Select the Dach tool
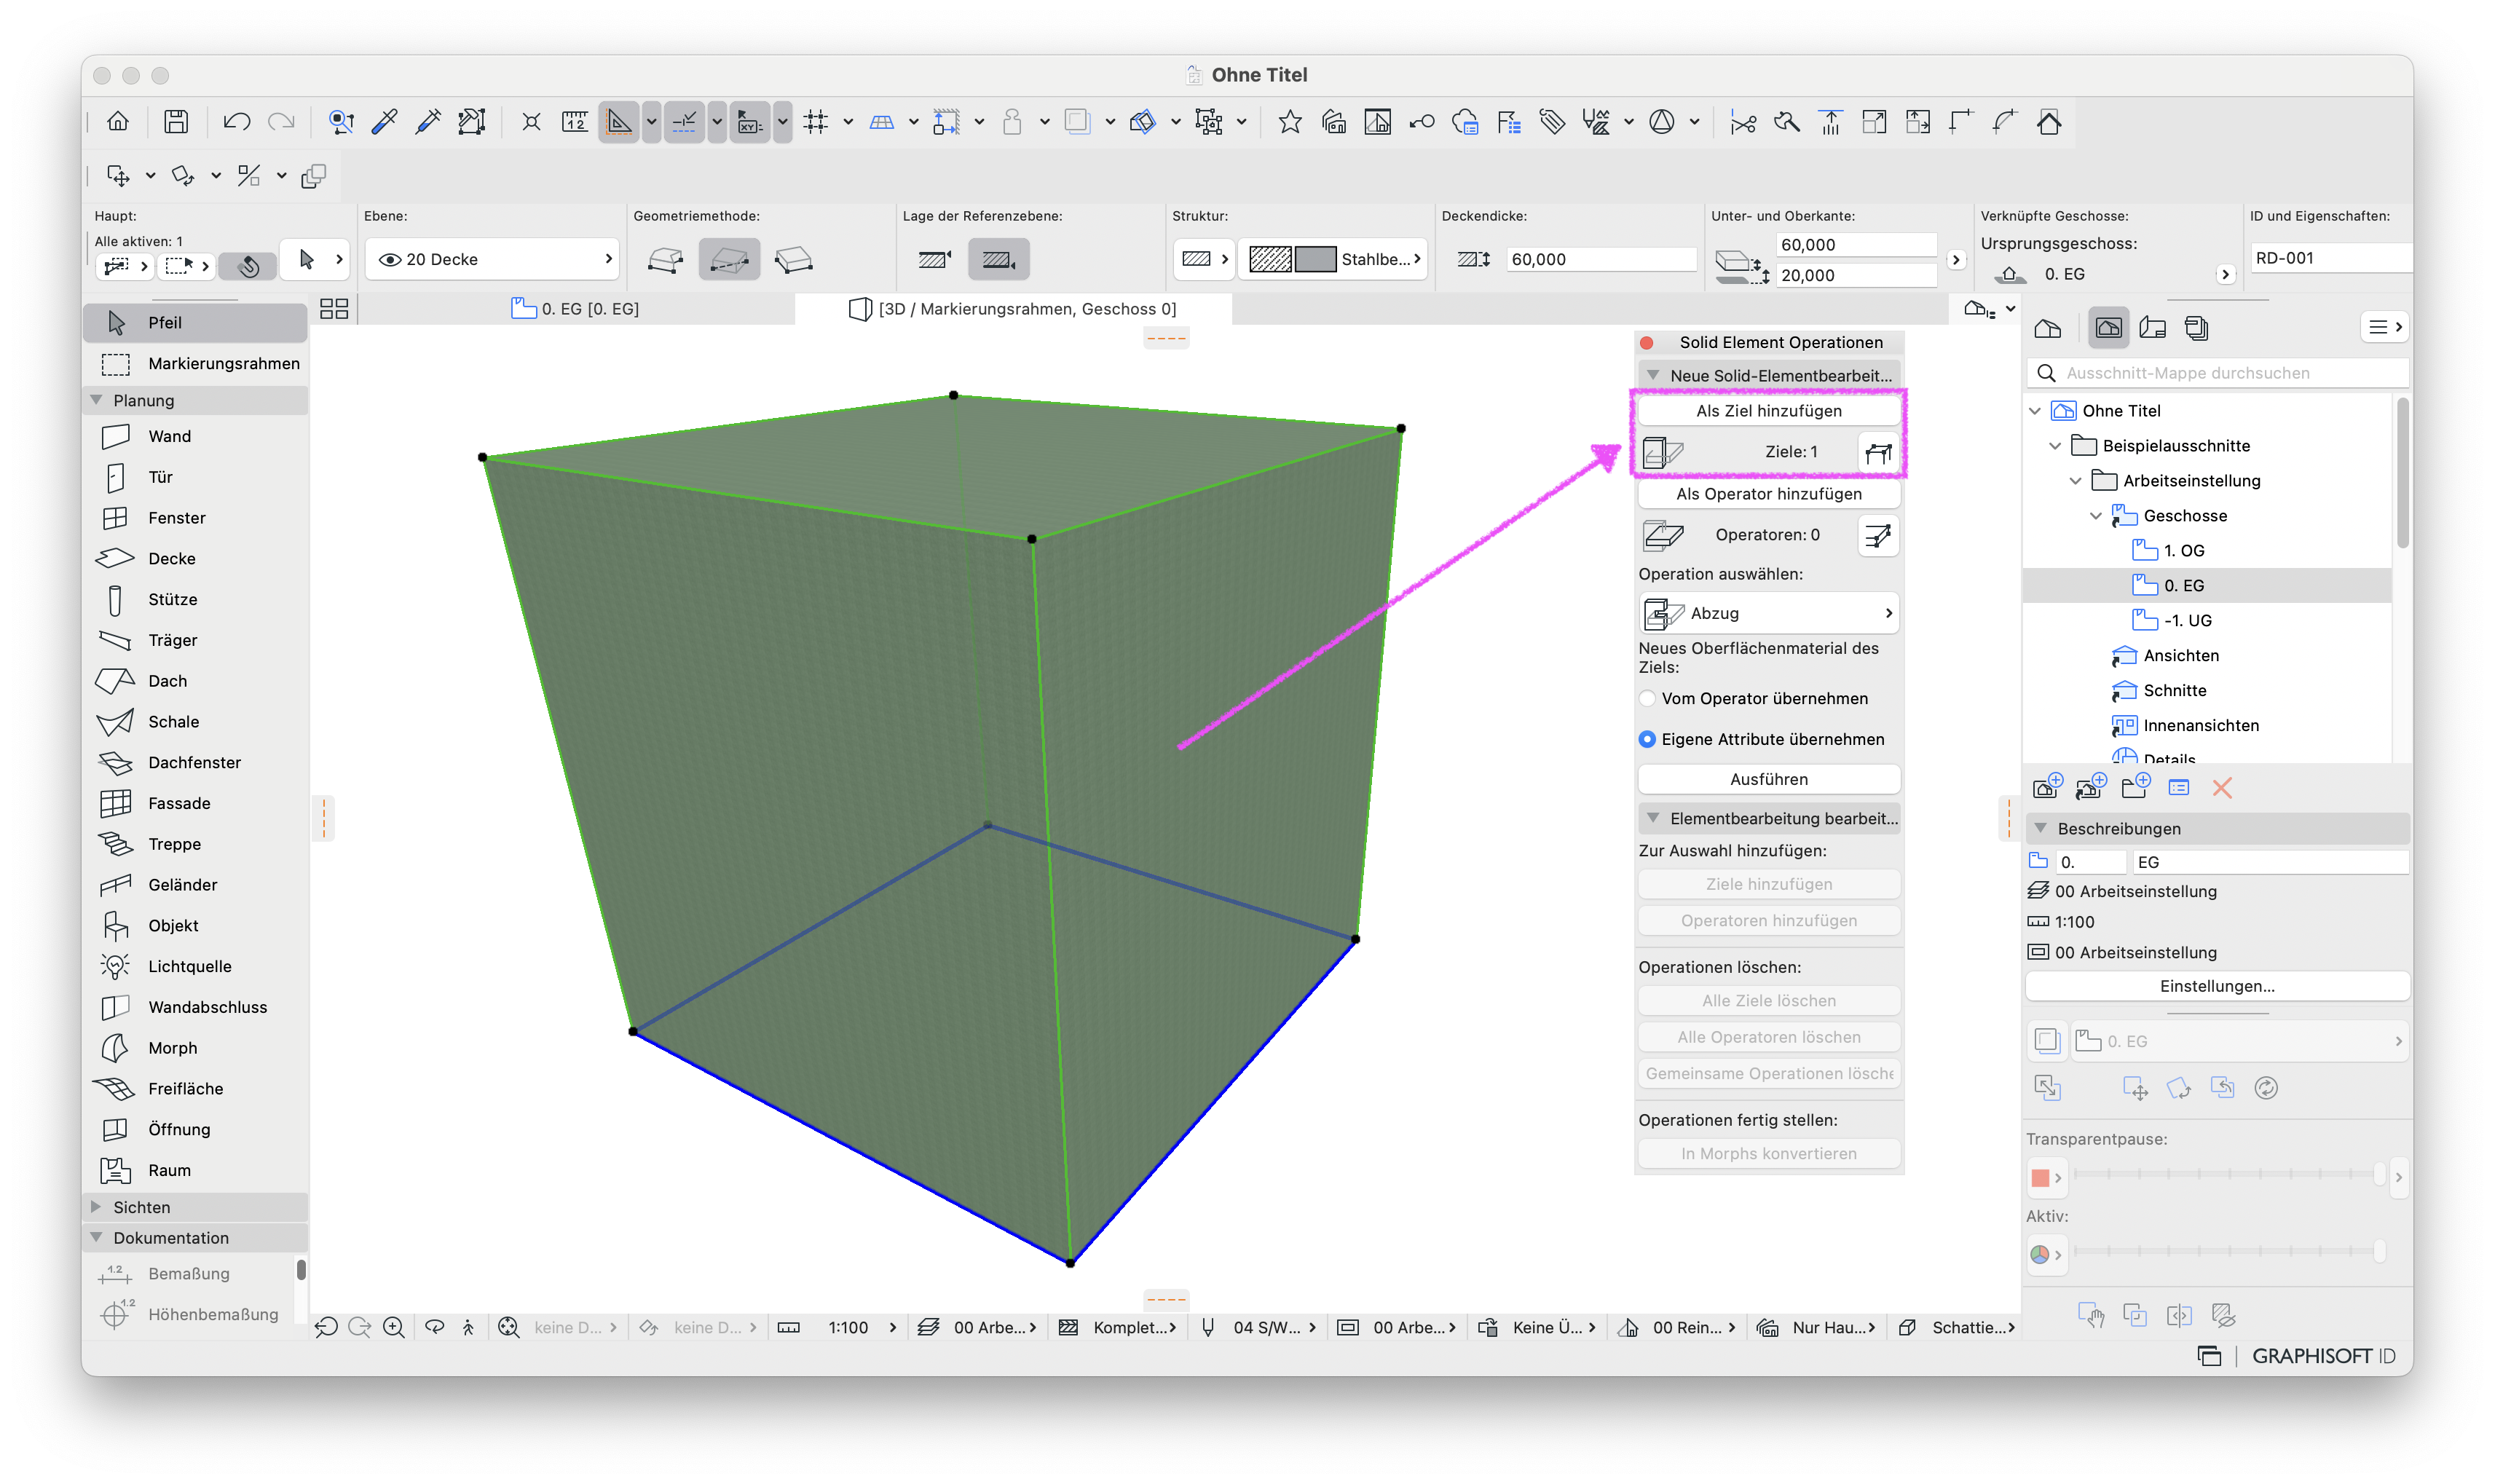The height and width of the screenshot is (1484, 2495). [195, 681]
